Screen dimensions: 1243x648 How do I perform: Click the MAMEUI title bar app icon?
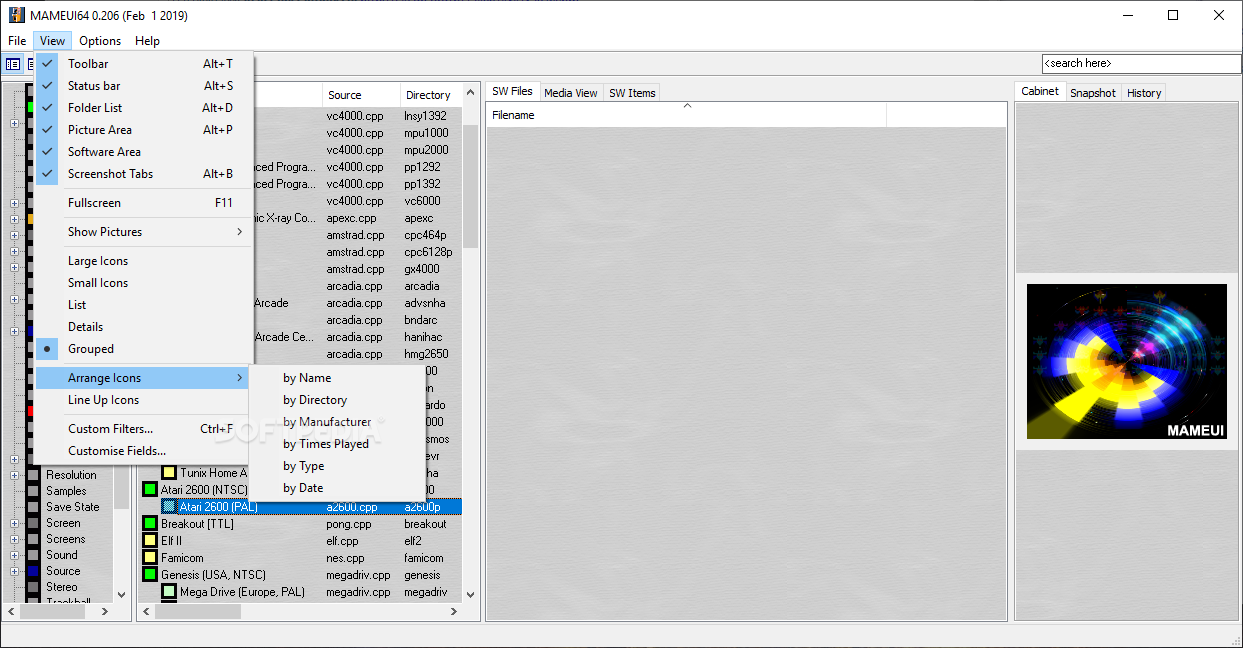(16, 15)
